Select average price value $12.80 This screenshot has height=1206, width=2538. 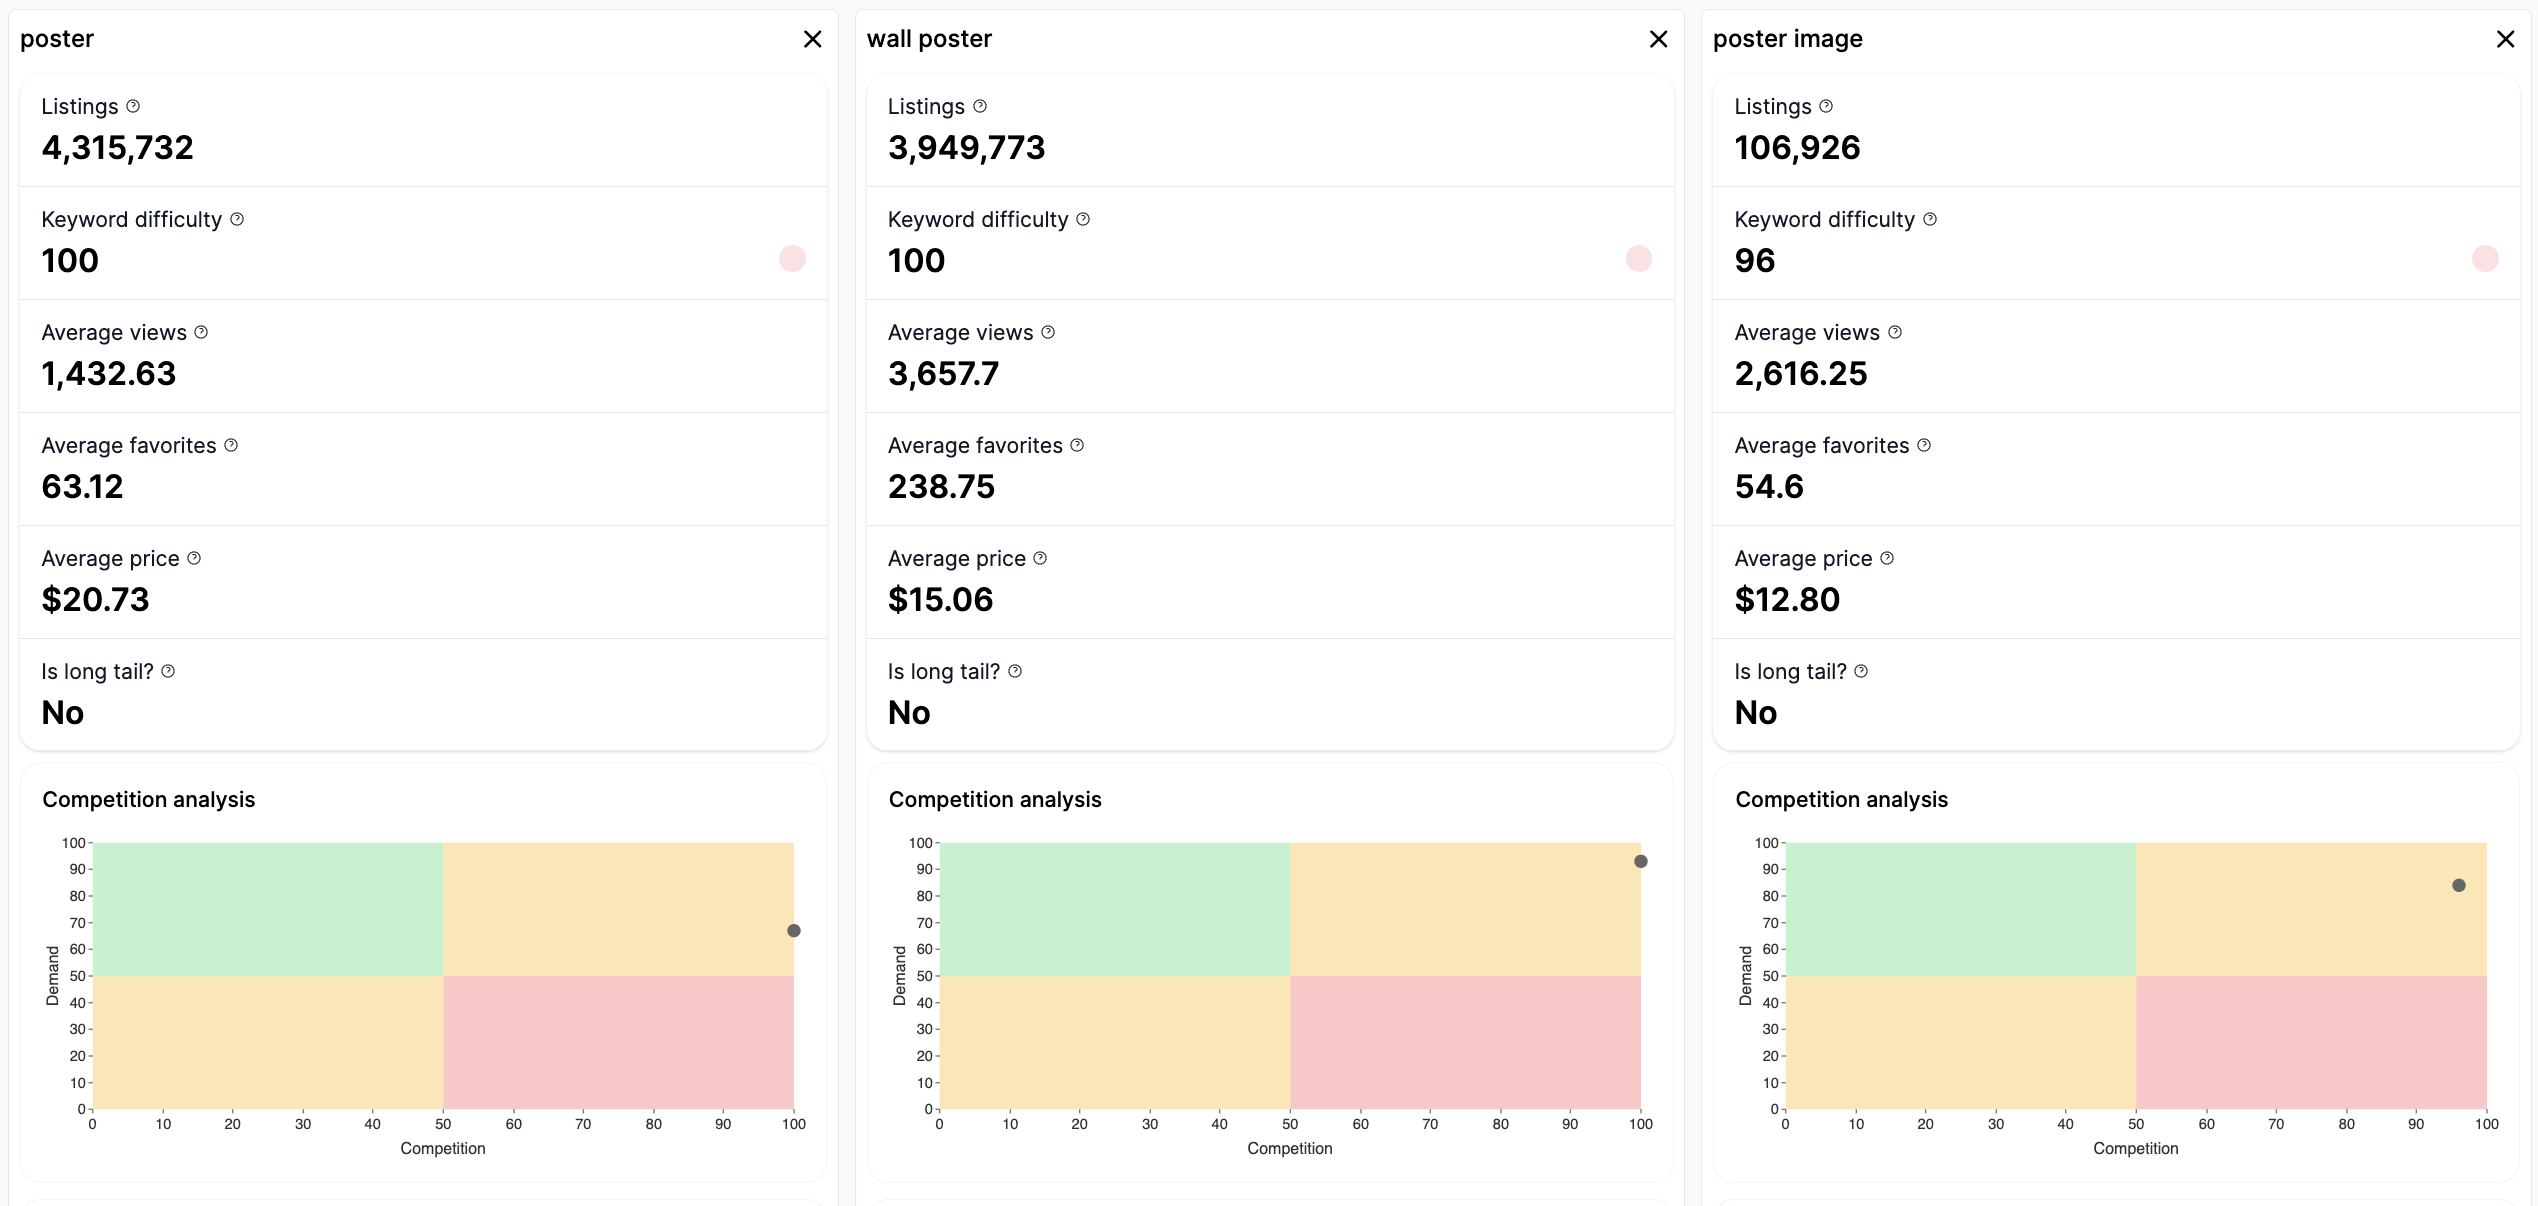(x=1787, y=600)
